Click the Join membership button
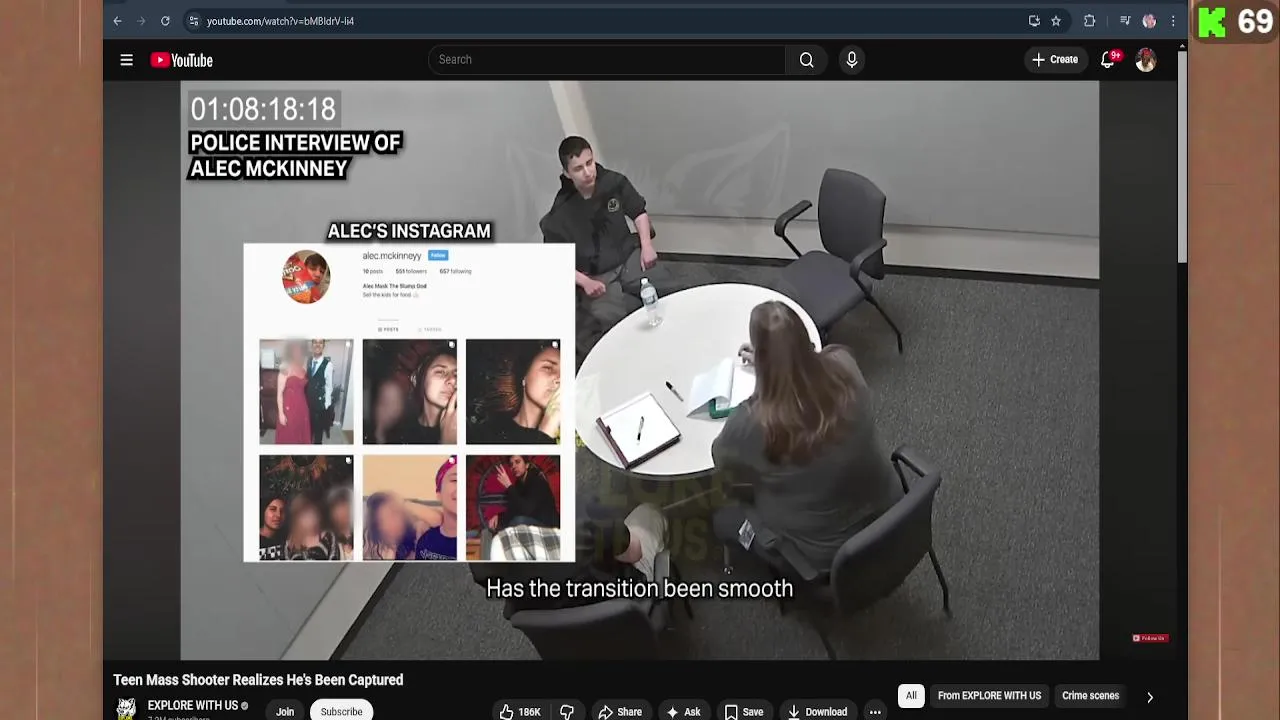 point(285,711)
